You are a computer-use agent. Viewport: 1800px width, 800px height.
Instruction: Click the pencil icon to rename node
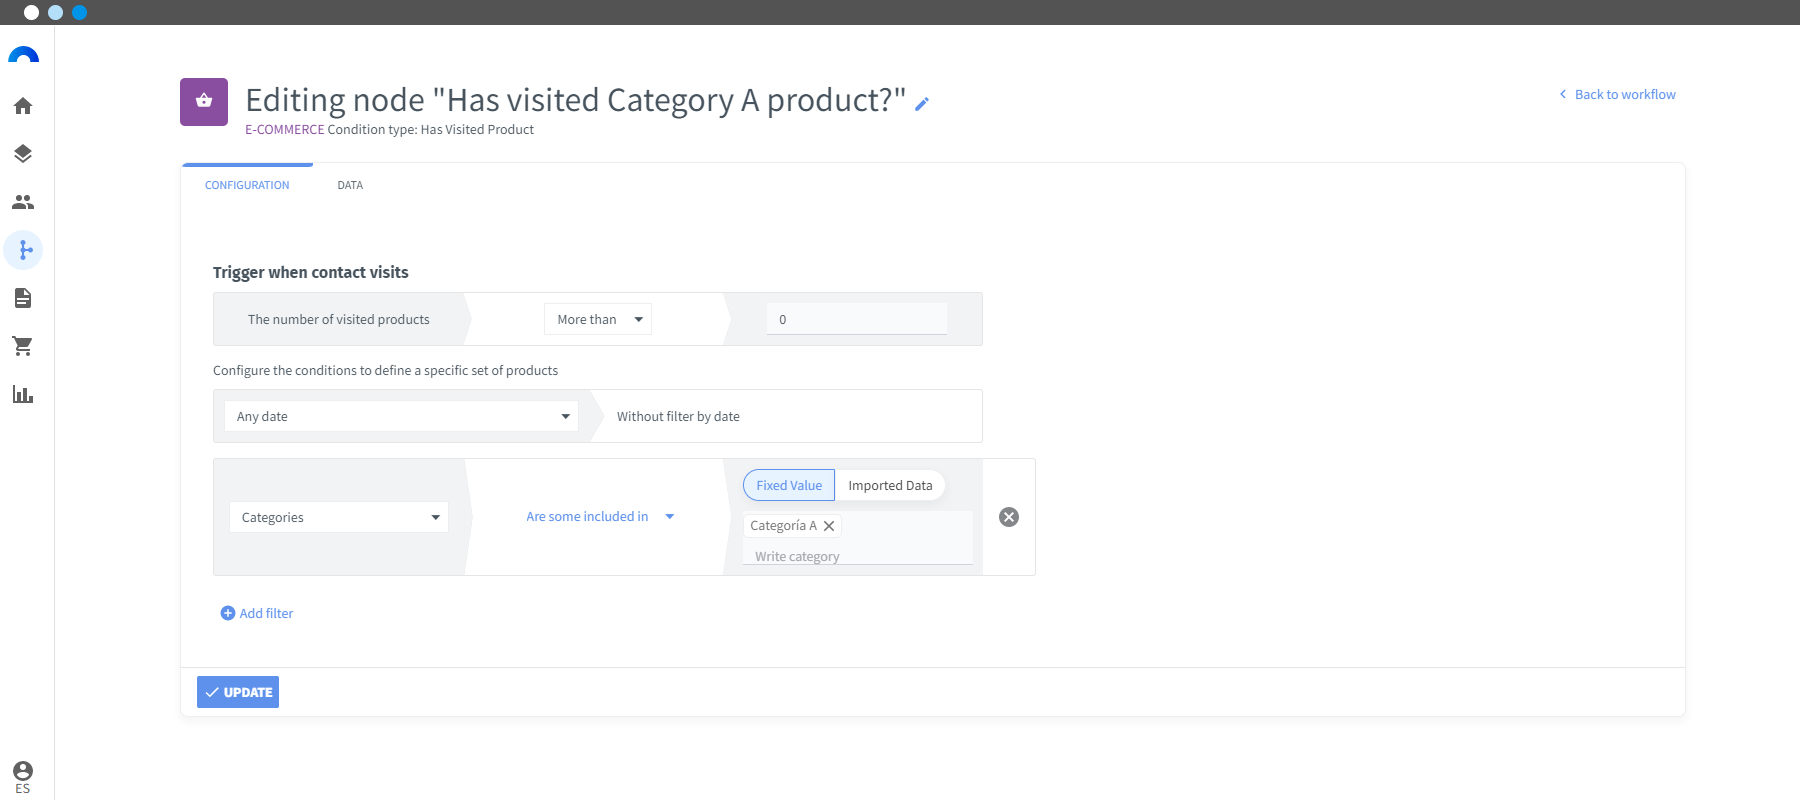pyautogui.click(x=922, y=104)
